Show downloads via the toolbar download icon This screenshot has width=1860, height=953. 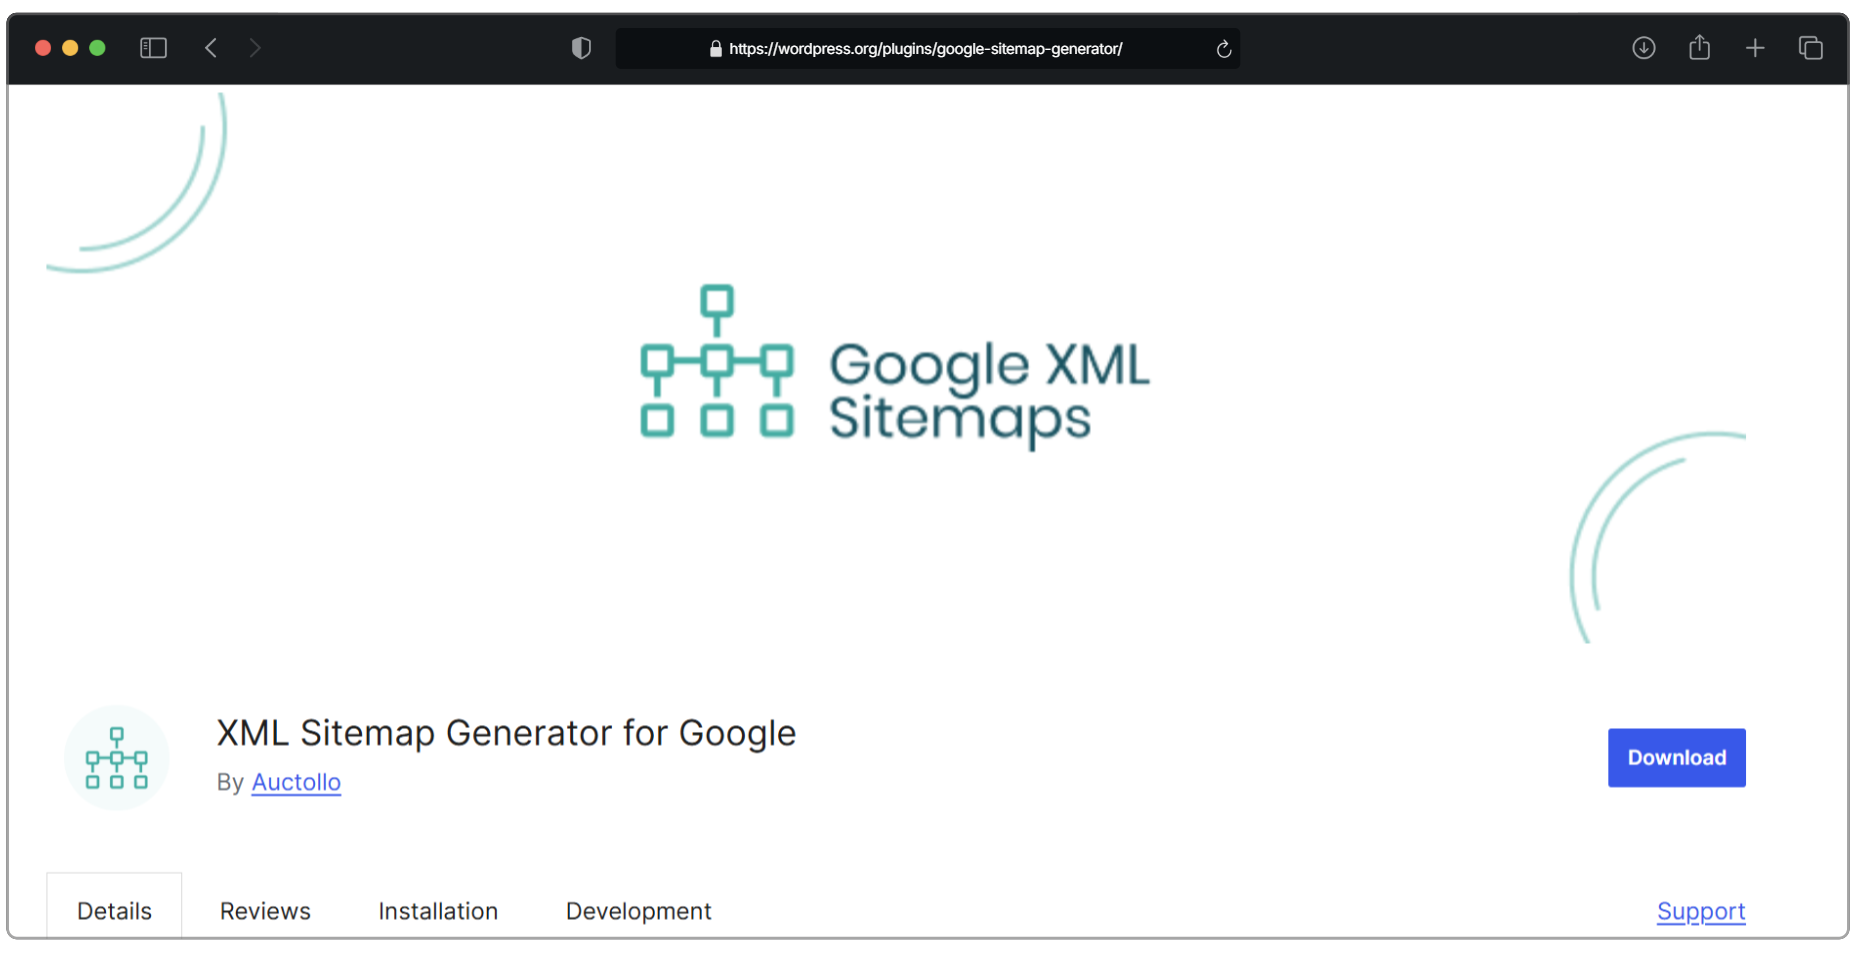1643,48
